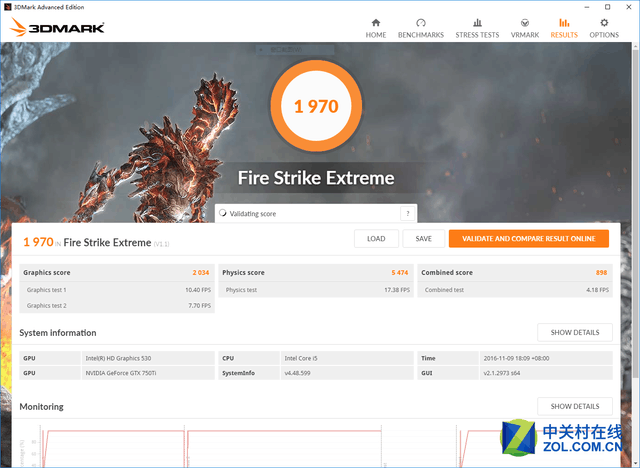Click the Physics score value 5 474
The width and height of the screenshot is (640, 468).
(x=400, y=273)
